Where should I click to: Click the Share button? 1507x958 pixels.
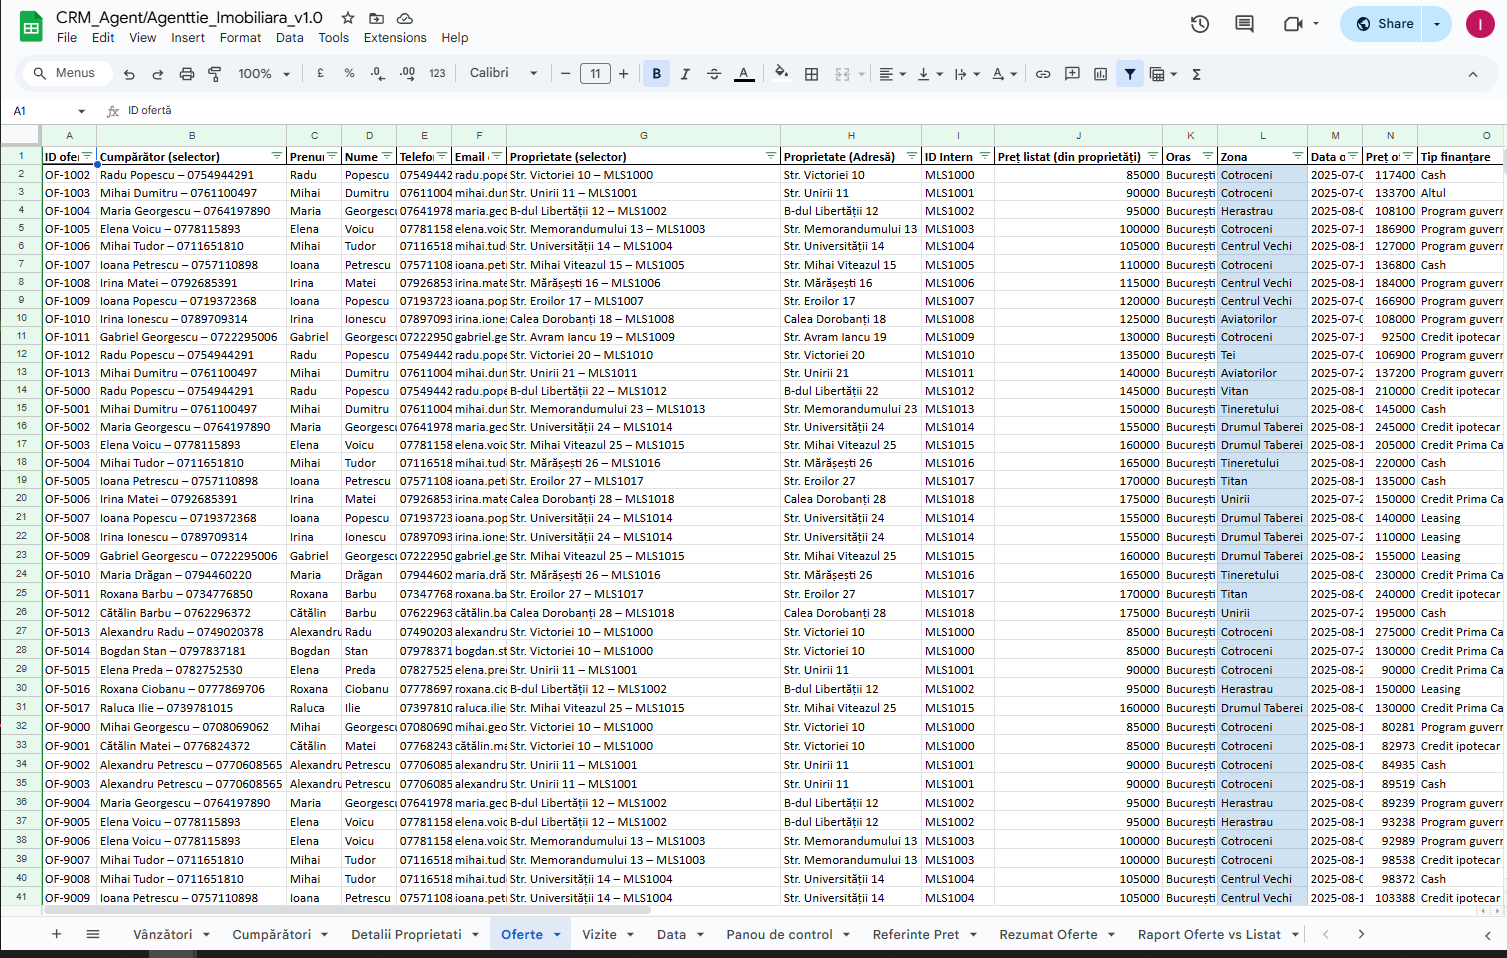1384,24
